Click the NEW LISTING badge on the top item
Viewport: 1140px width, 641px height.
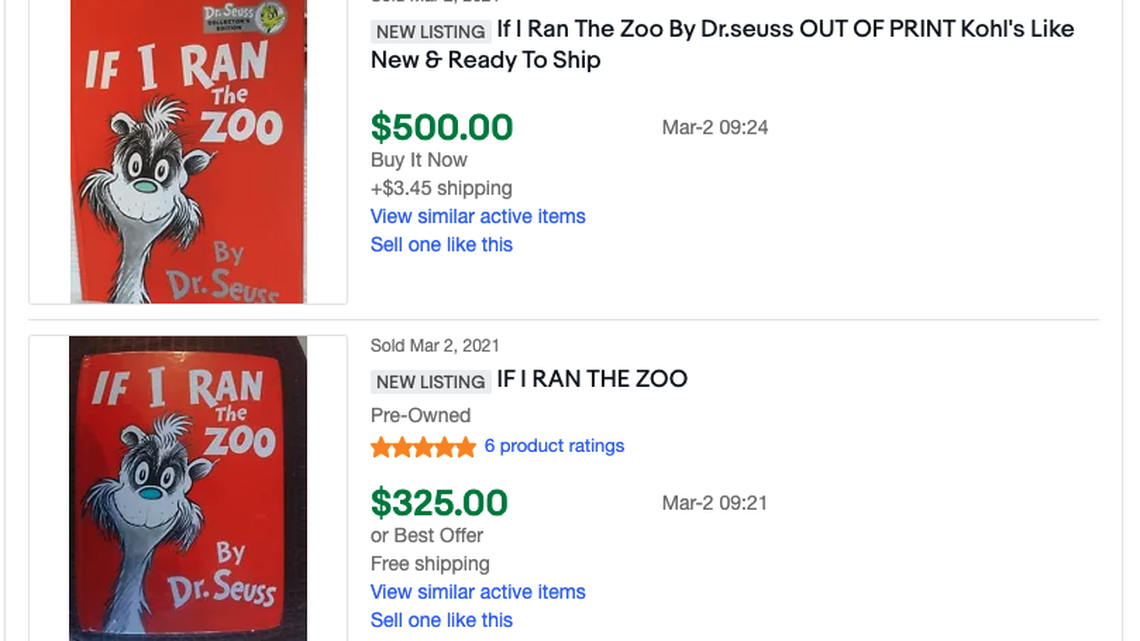[x=430, y=31]
